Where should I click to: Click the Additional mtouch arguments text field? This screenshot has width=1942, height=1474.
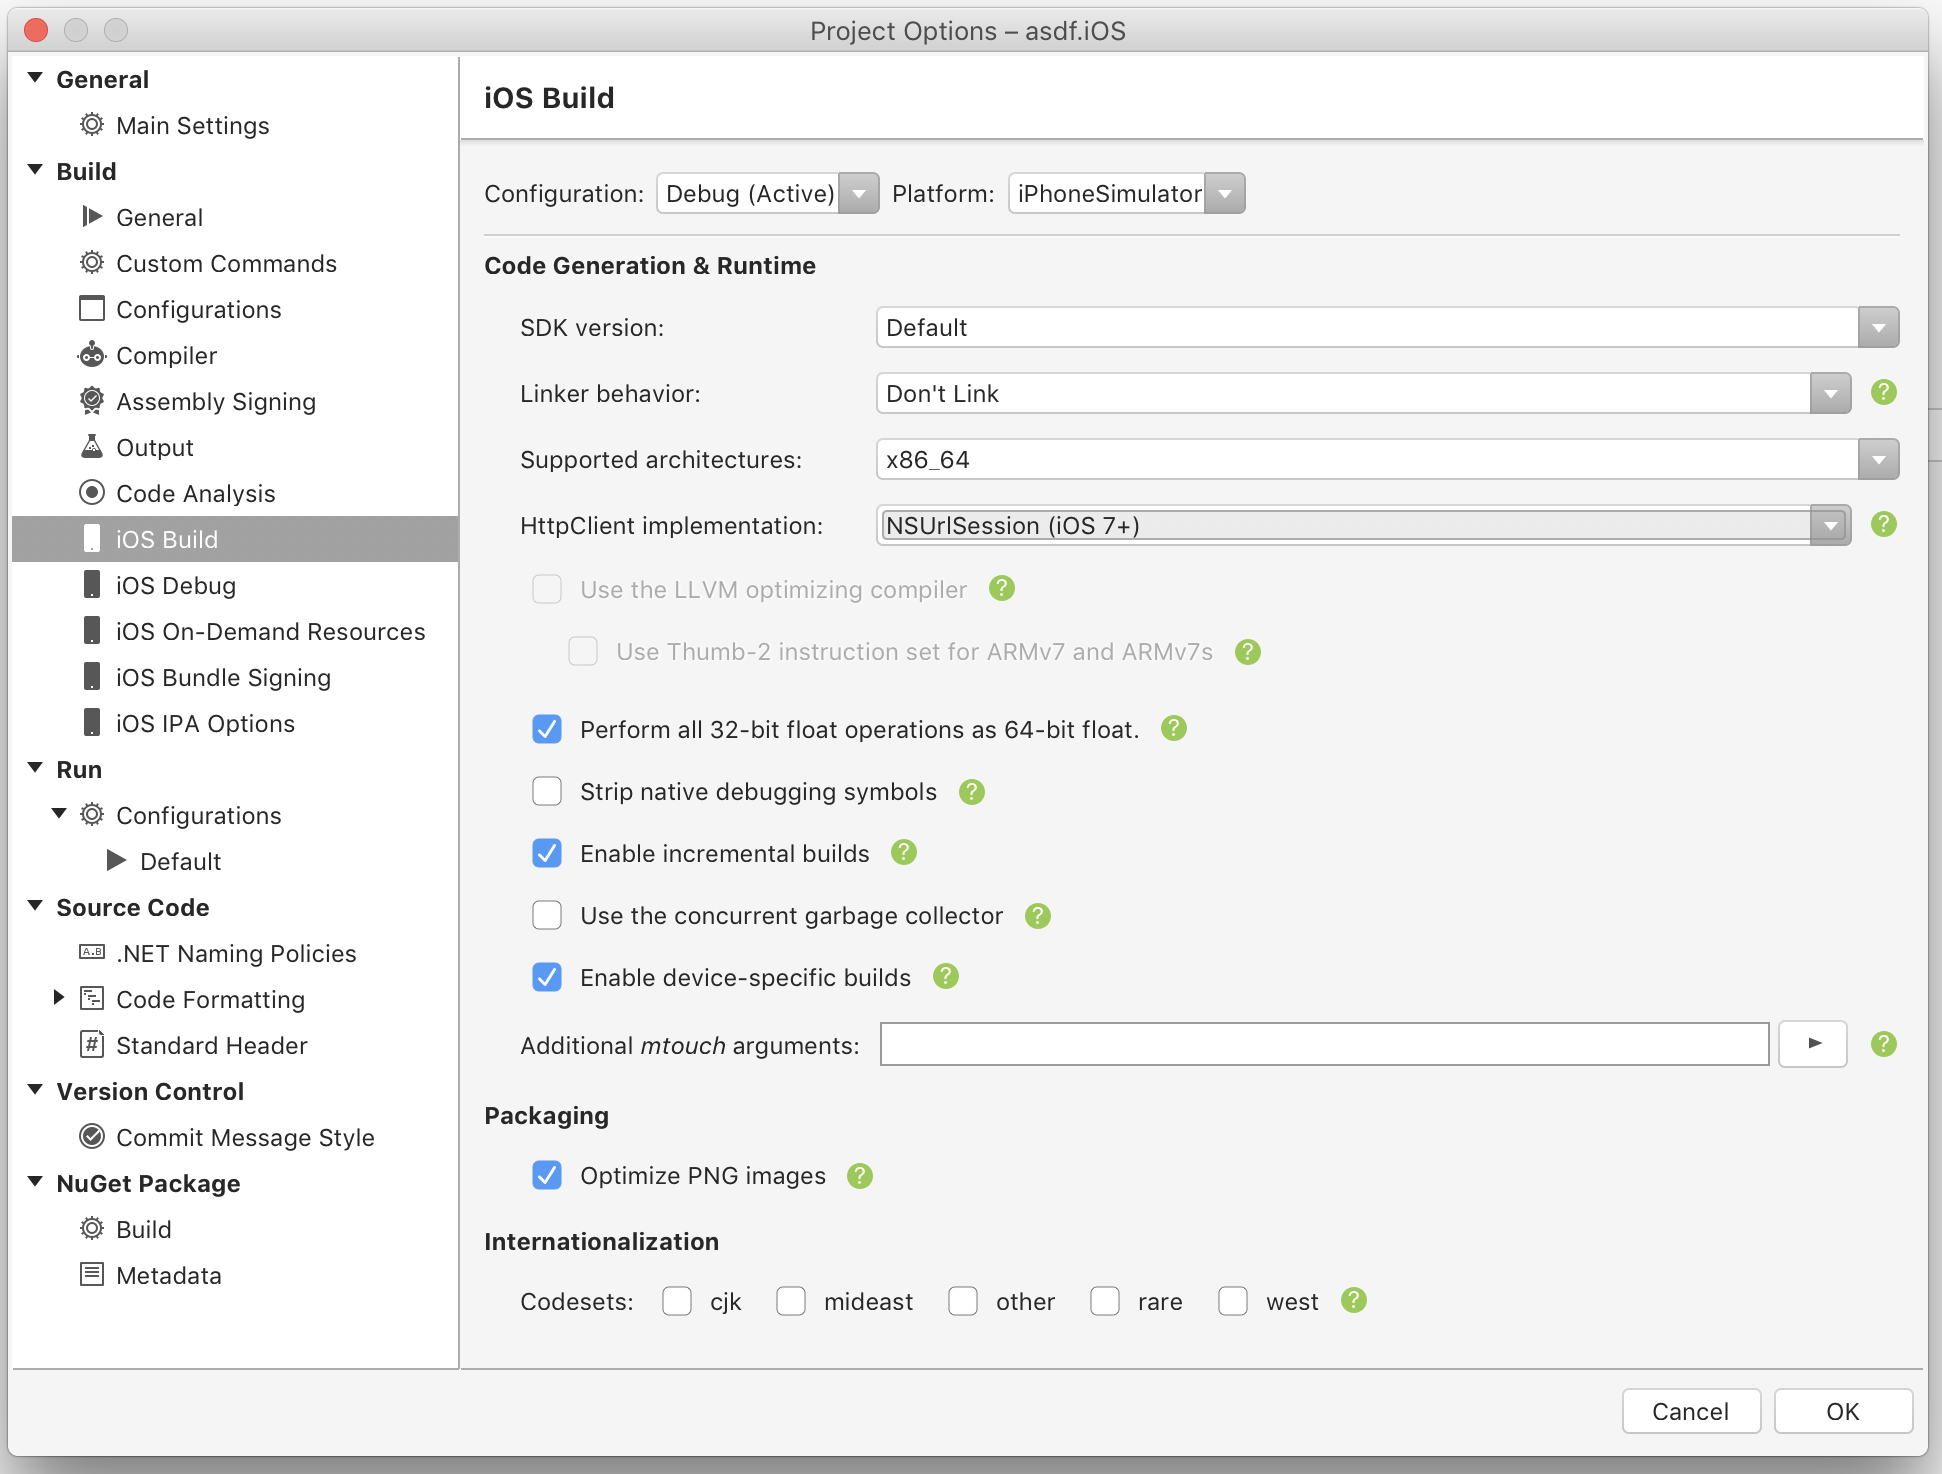click(x=1324, y=1044)
